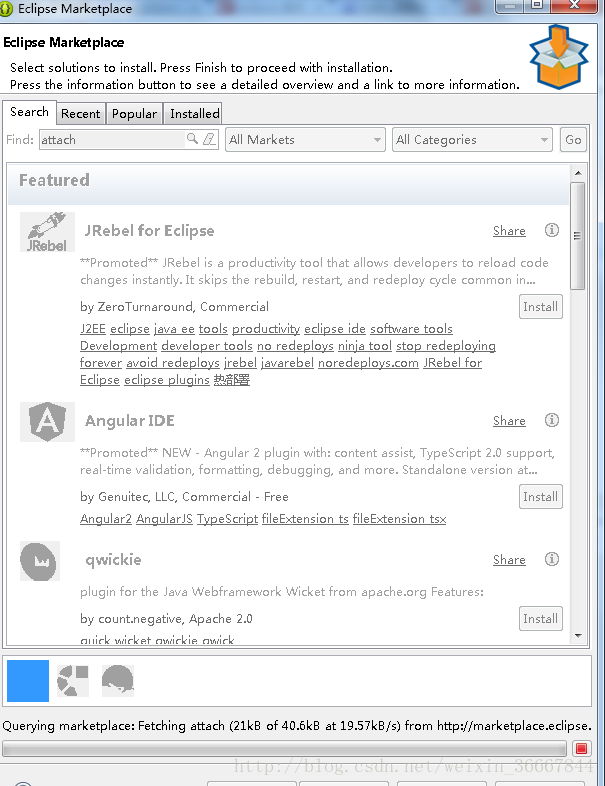Share JRebel for Eclipse
This screenshot has height=786, width=605.
pyautogui.click(x=509, y=231)
